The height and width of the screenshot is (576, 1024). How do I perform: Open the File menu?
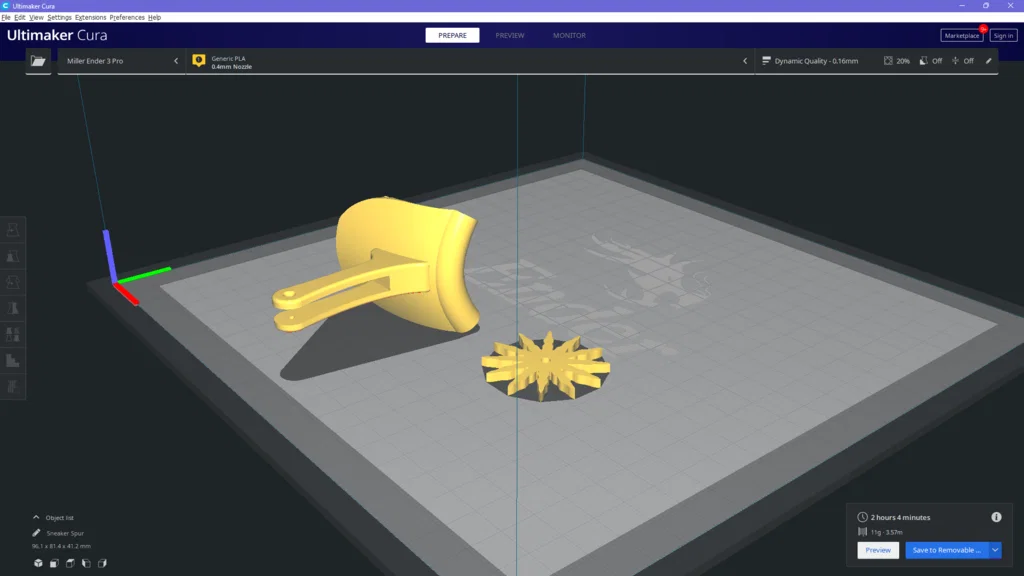pos(6,18)
